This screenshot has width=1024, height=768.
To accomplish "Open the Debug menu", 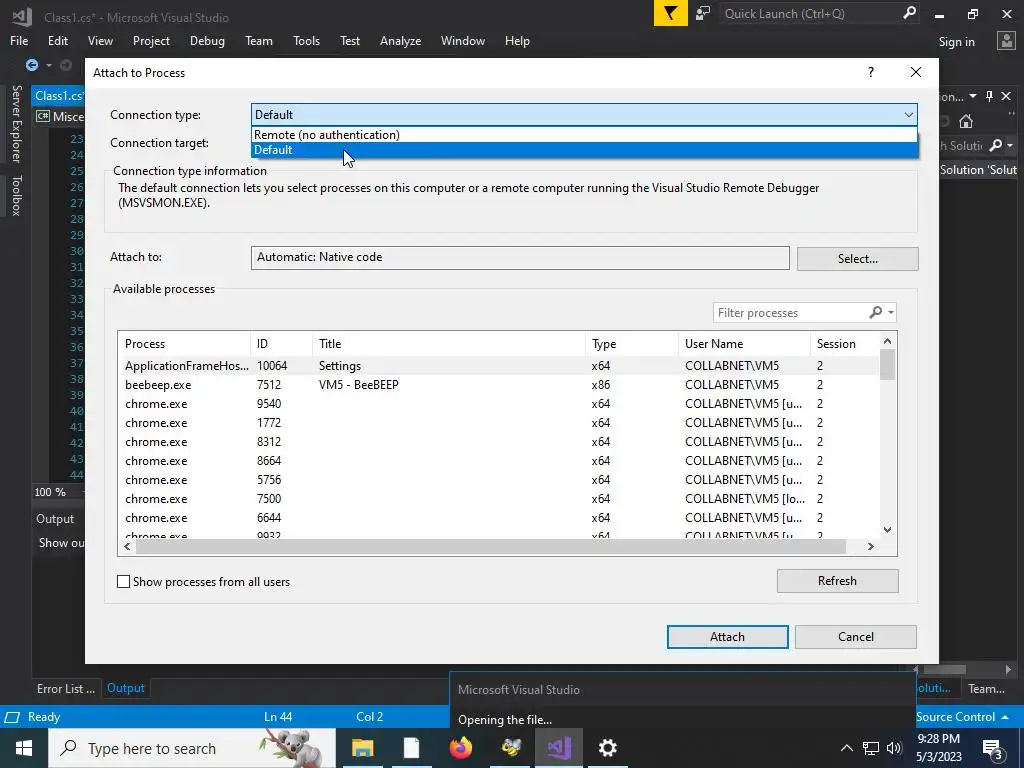I will pyautogui.click(x=207, y=40).
